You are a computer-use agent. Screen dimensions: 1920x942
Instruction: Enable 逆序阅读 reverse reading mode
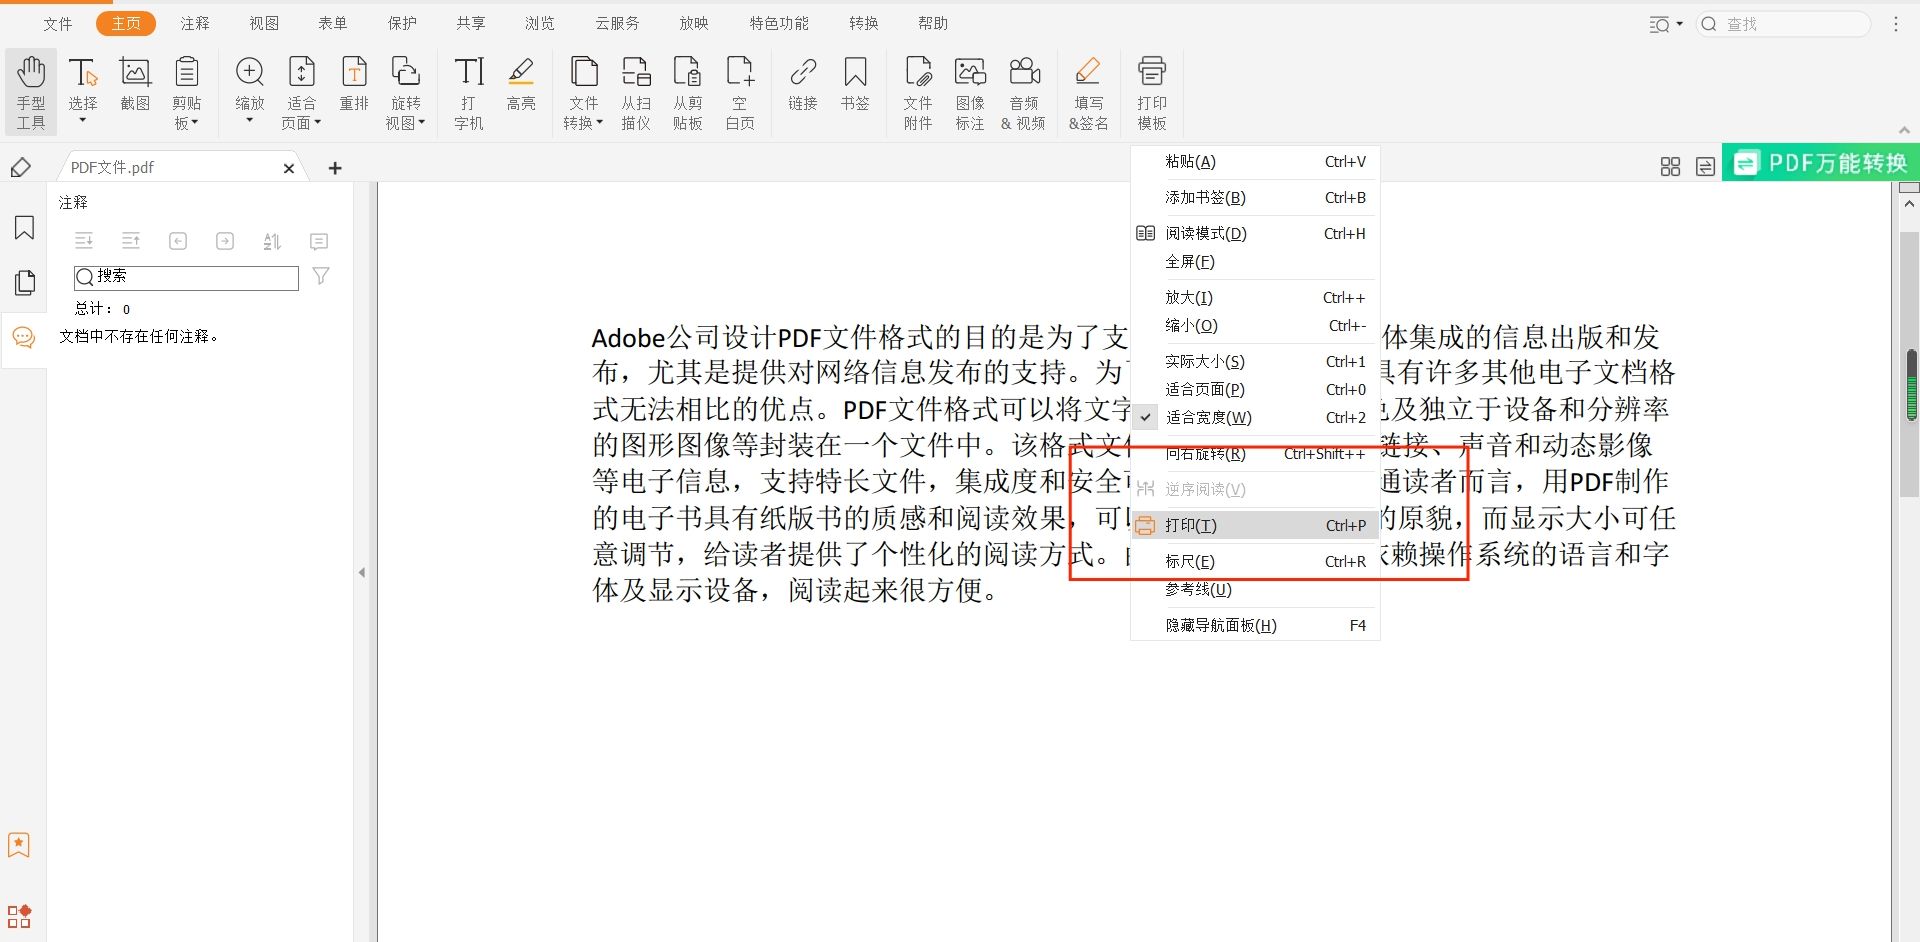pos(1204,489)
